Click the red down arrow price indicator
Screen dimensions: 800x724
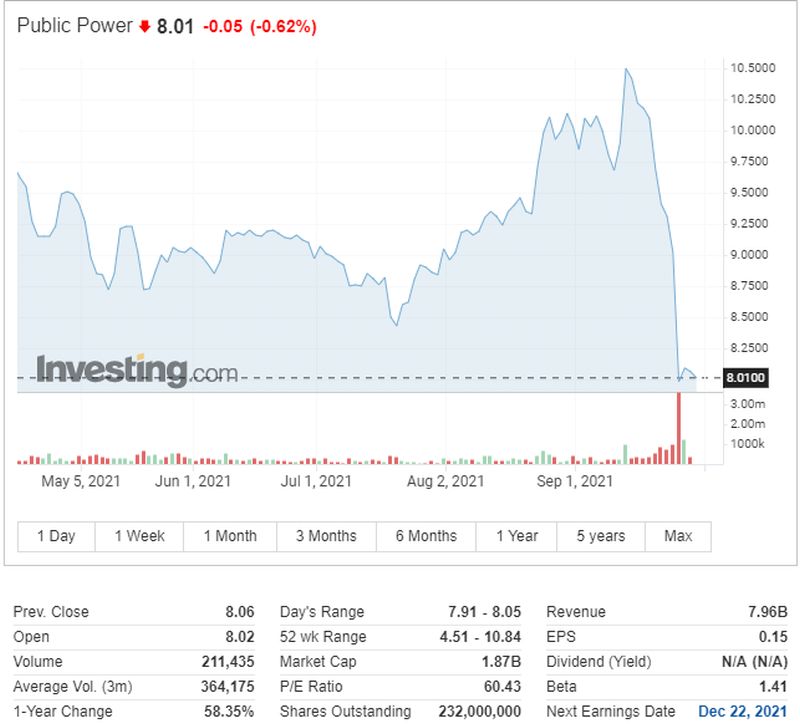(x=145, y=26)
